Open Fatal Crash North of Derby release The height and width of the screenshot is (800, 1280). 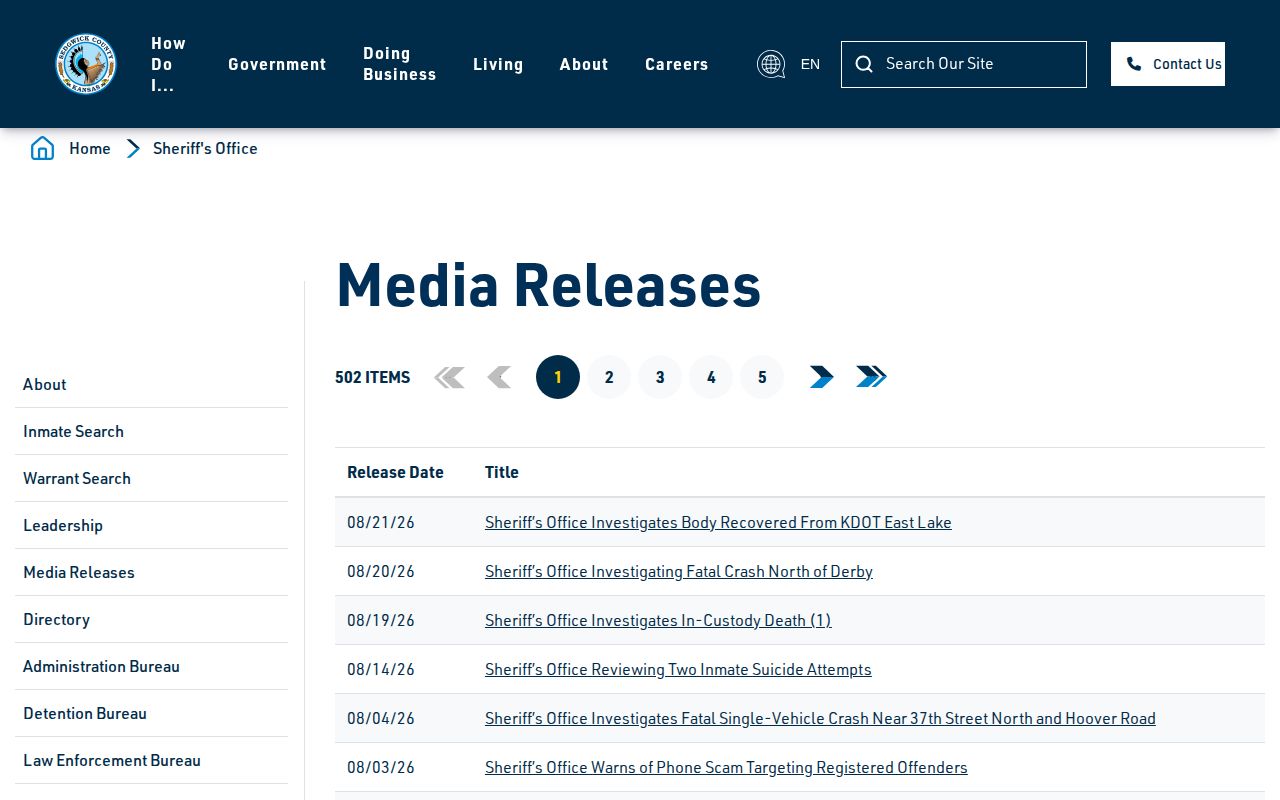[679, 571]
